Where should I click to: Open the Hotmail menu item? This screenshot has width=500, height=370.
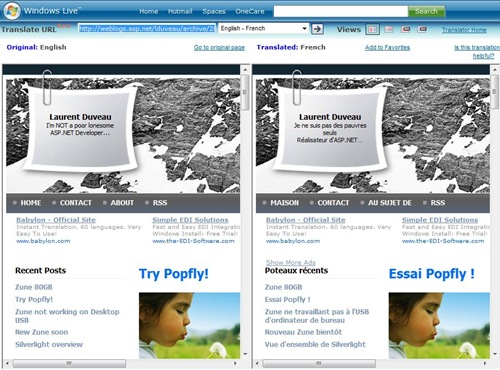180,11
